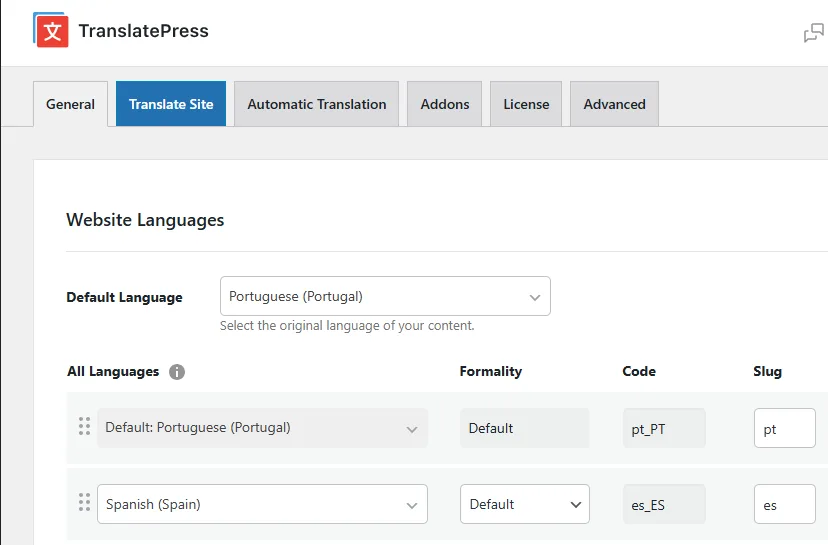Switch to the General tab
The height and width of the screenshot is (545, 828).
click(70, 104)
